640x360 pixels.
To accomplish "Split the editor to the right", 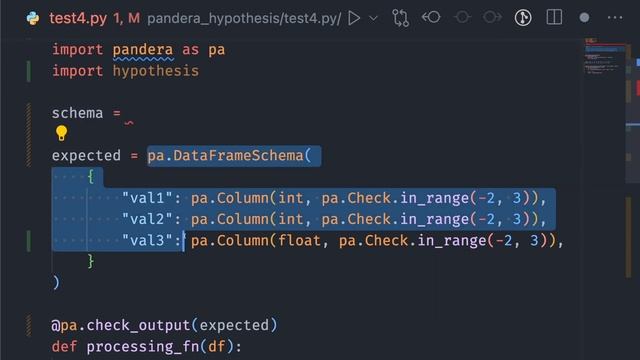I will coord(554,18).
